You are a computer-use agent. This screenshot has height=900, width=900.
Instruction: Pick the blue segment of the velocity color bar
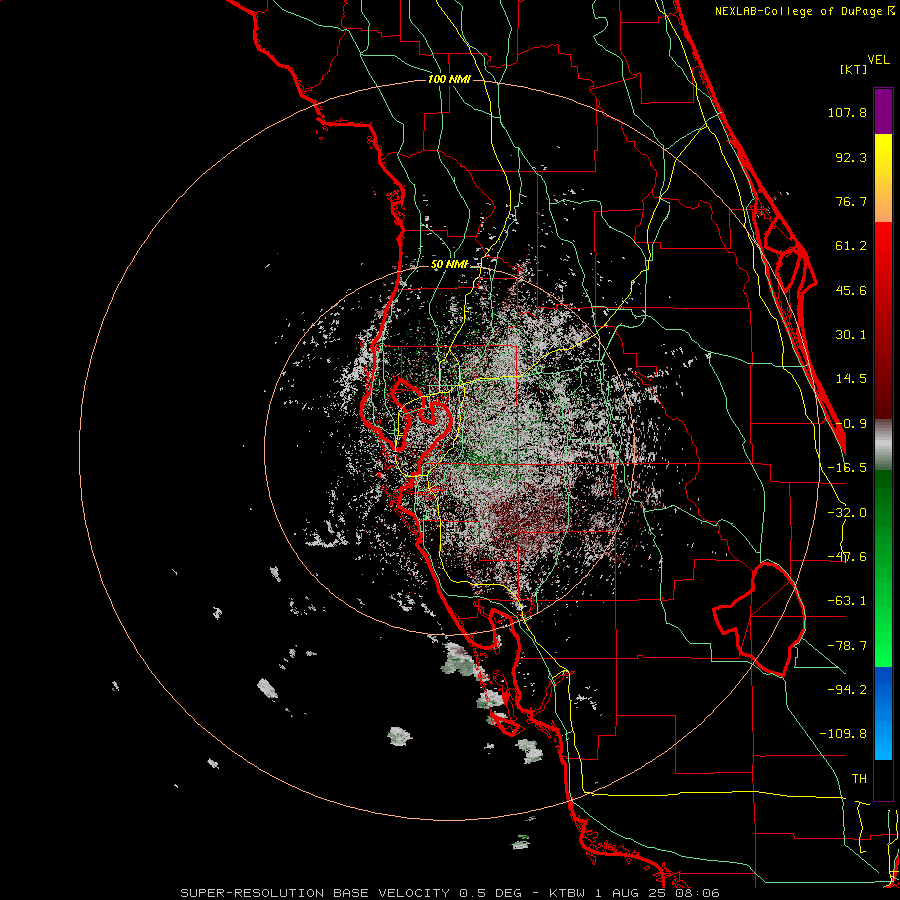[x=883, y=713]
